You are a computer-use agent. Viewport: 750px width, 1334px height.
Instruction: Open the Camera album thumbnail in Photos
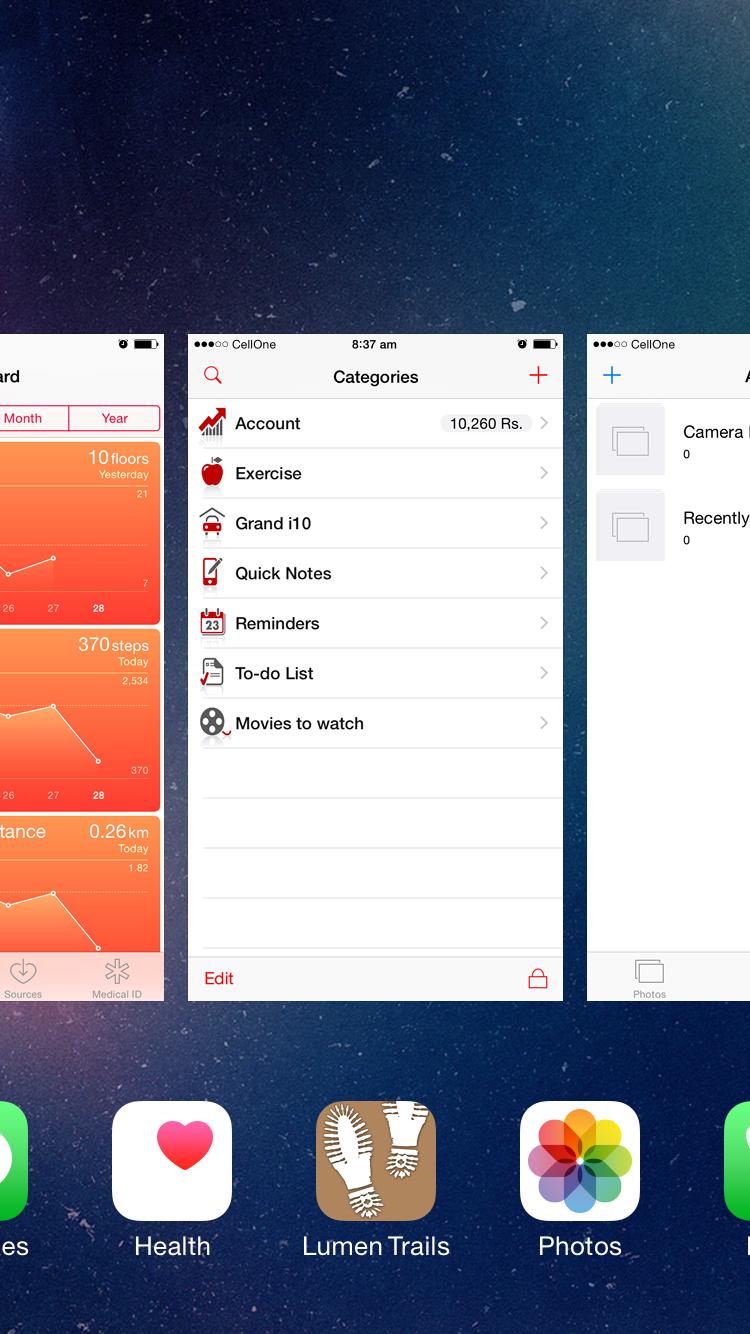point(630,440)
